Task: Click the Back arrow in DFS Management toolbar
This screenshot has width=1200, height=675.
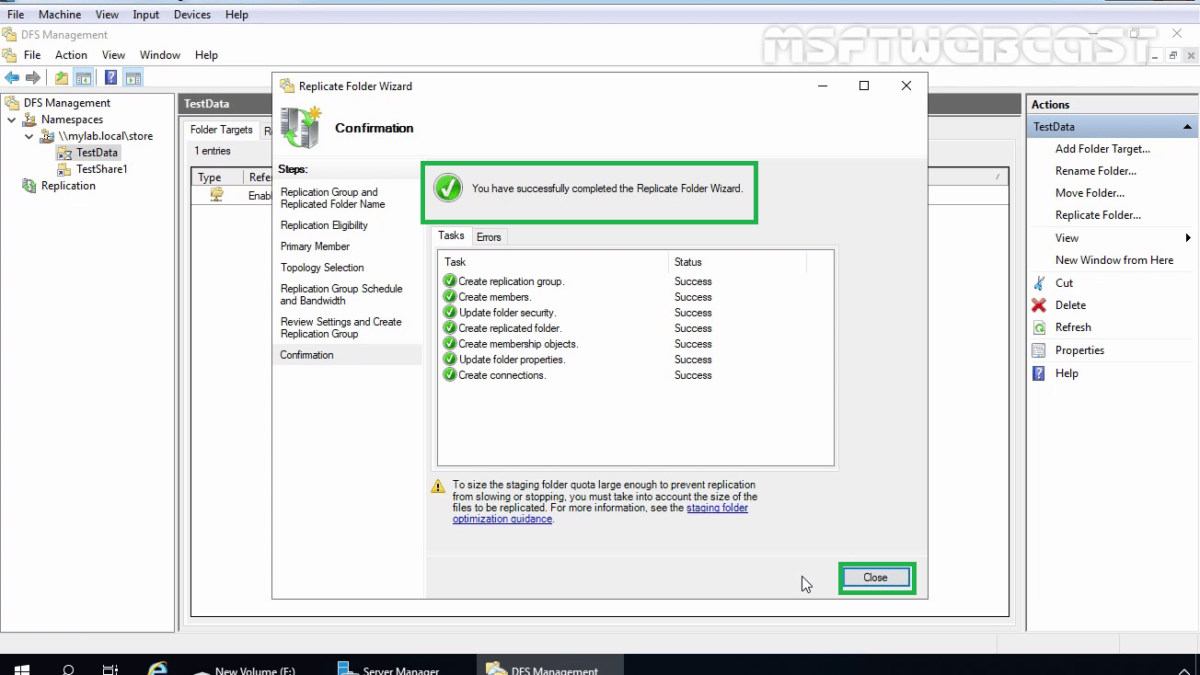Action: 12,78
